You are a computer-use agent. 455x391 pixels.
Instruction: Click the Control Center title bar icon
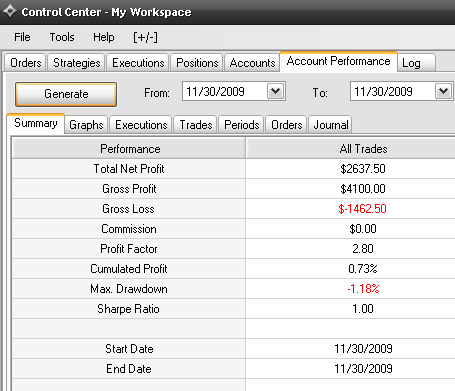point(10,11)
